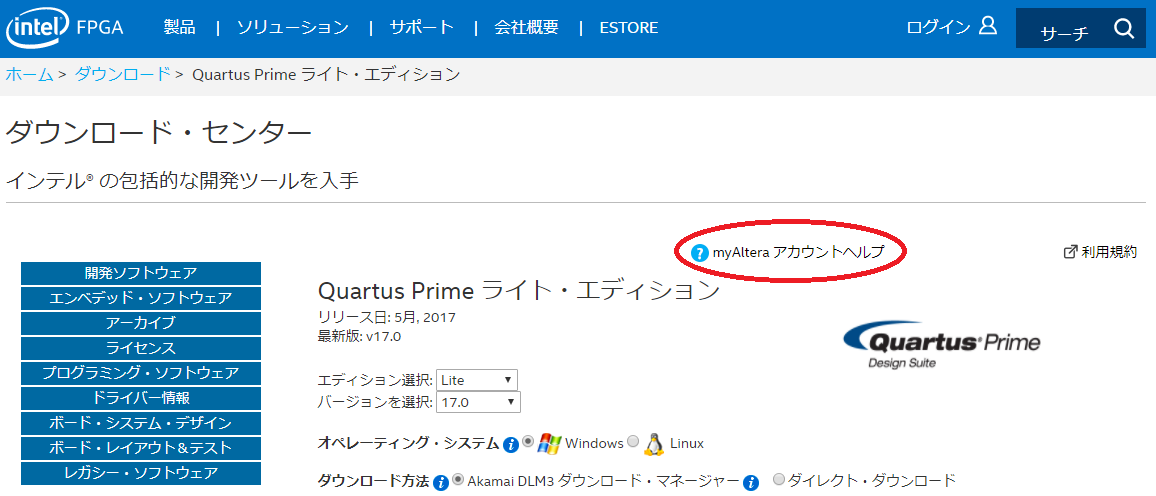Choose the ダイレクト・ダウンロード radio option
Viewport: 1156px width, 496px height.
[779, 479]
